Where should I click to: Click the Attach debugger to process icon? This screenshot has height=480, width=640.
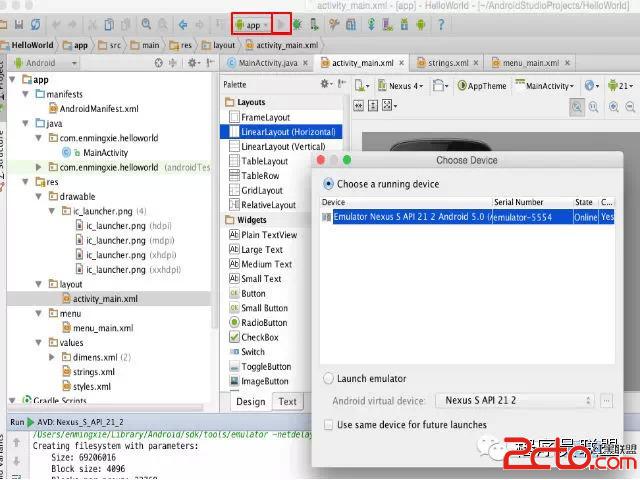coord(314,25)
